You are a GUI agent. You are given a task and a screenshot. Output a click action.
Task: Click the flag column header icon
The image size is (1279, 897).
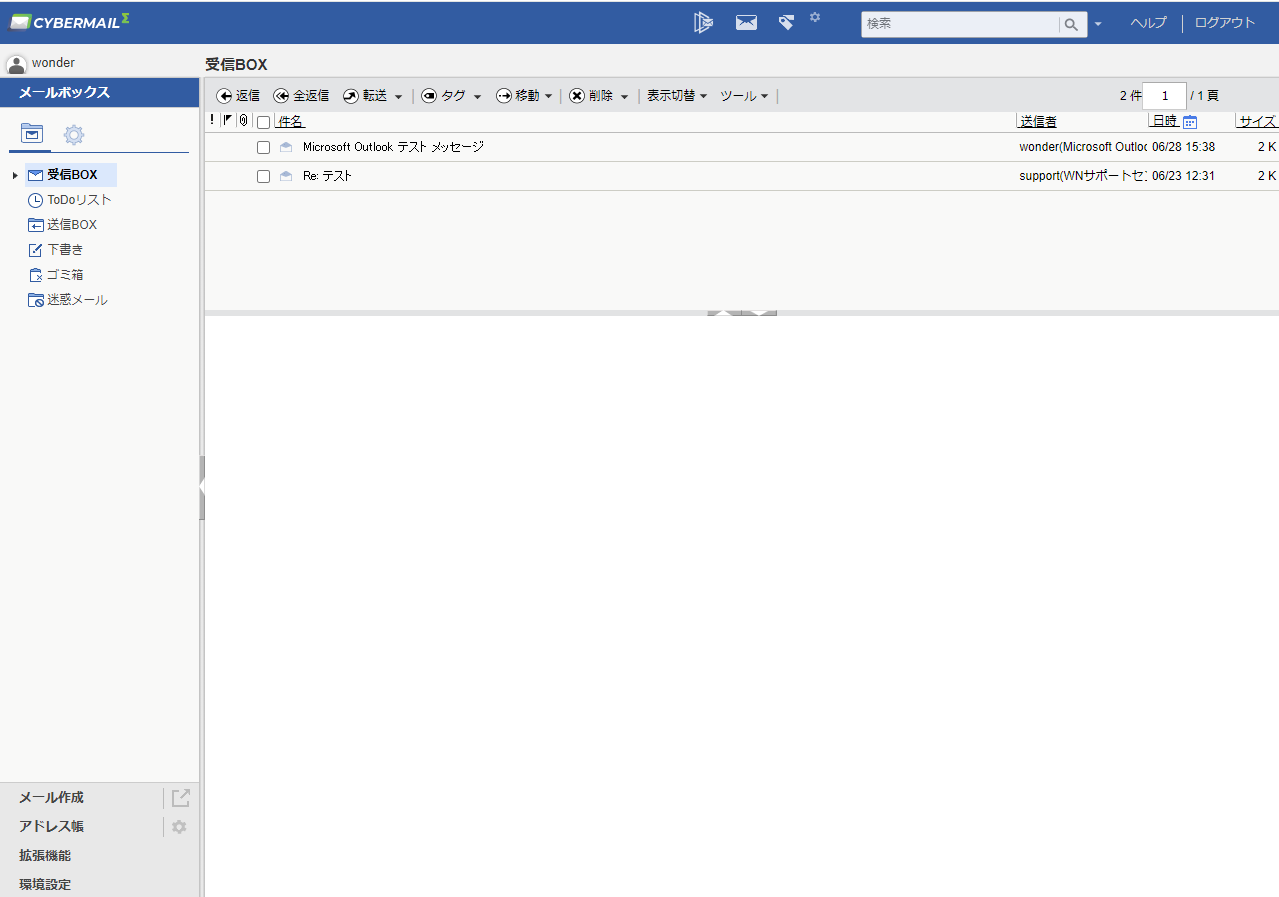pos(227,120)
